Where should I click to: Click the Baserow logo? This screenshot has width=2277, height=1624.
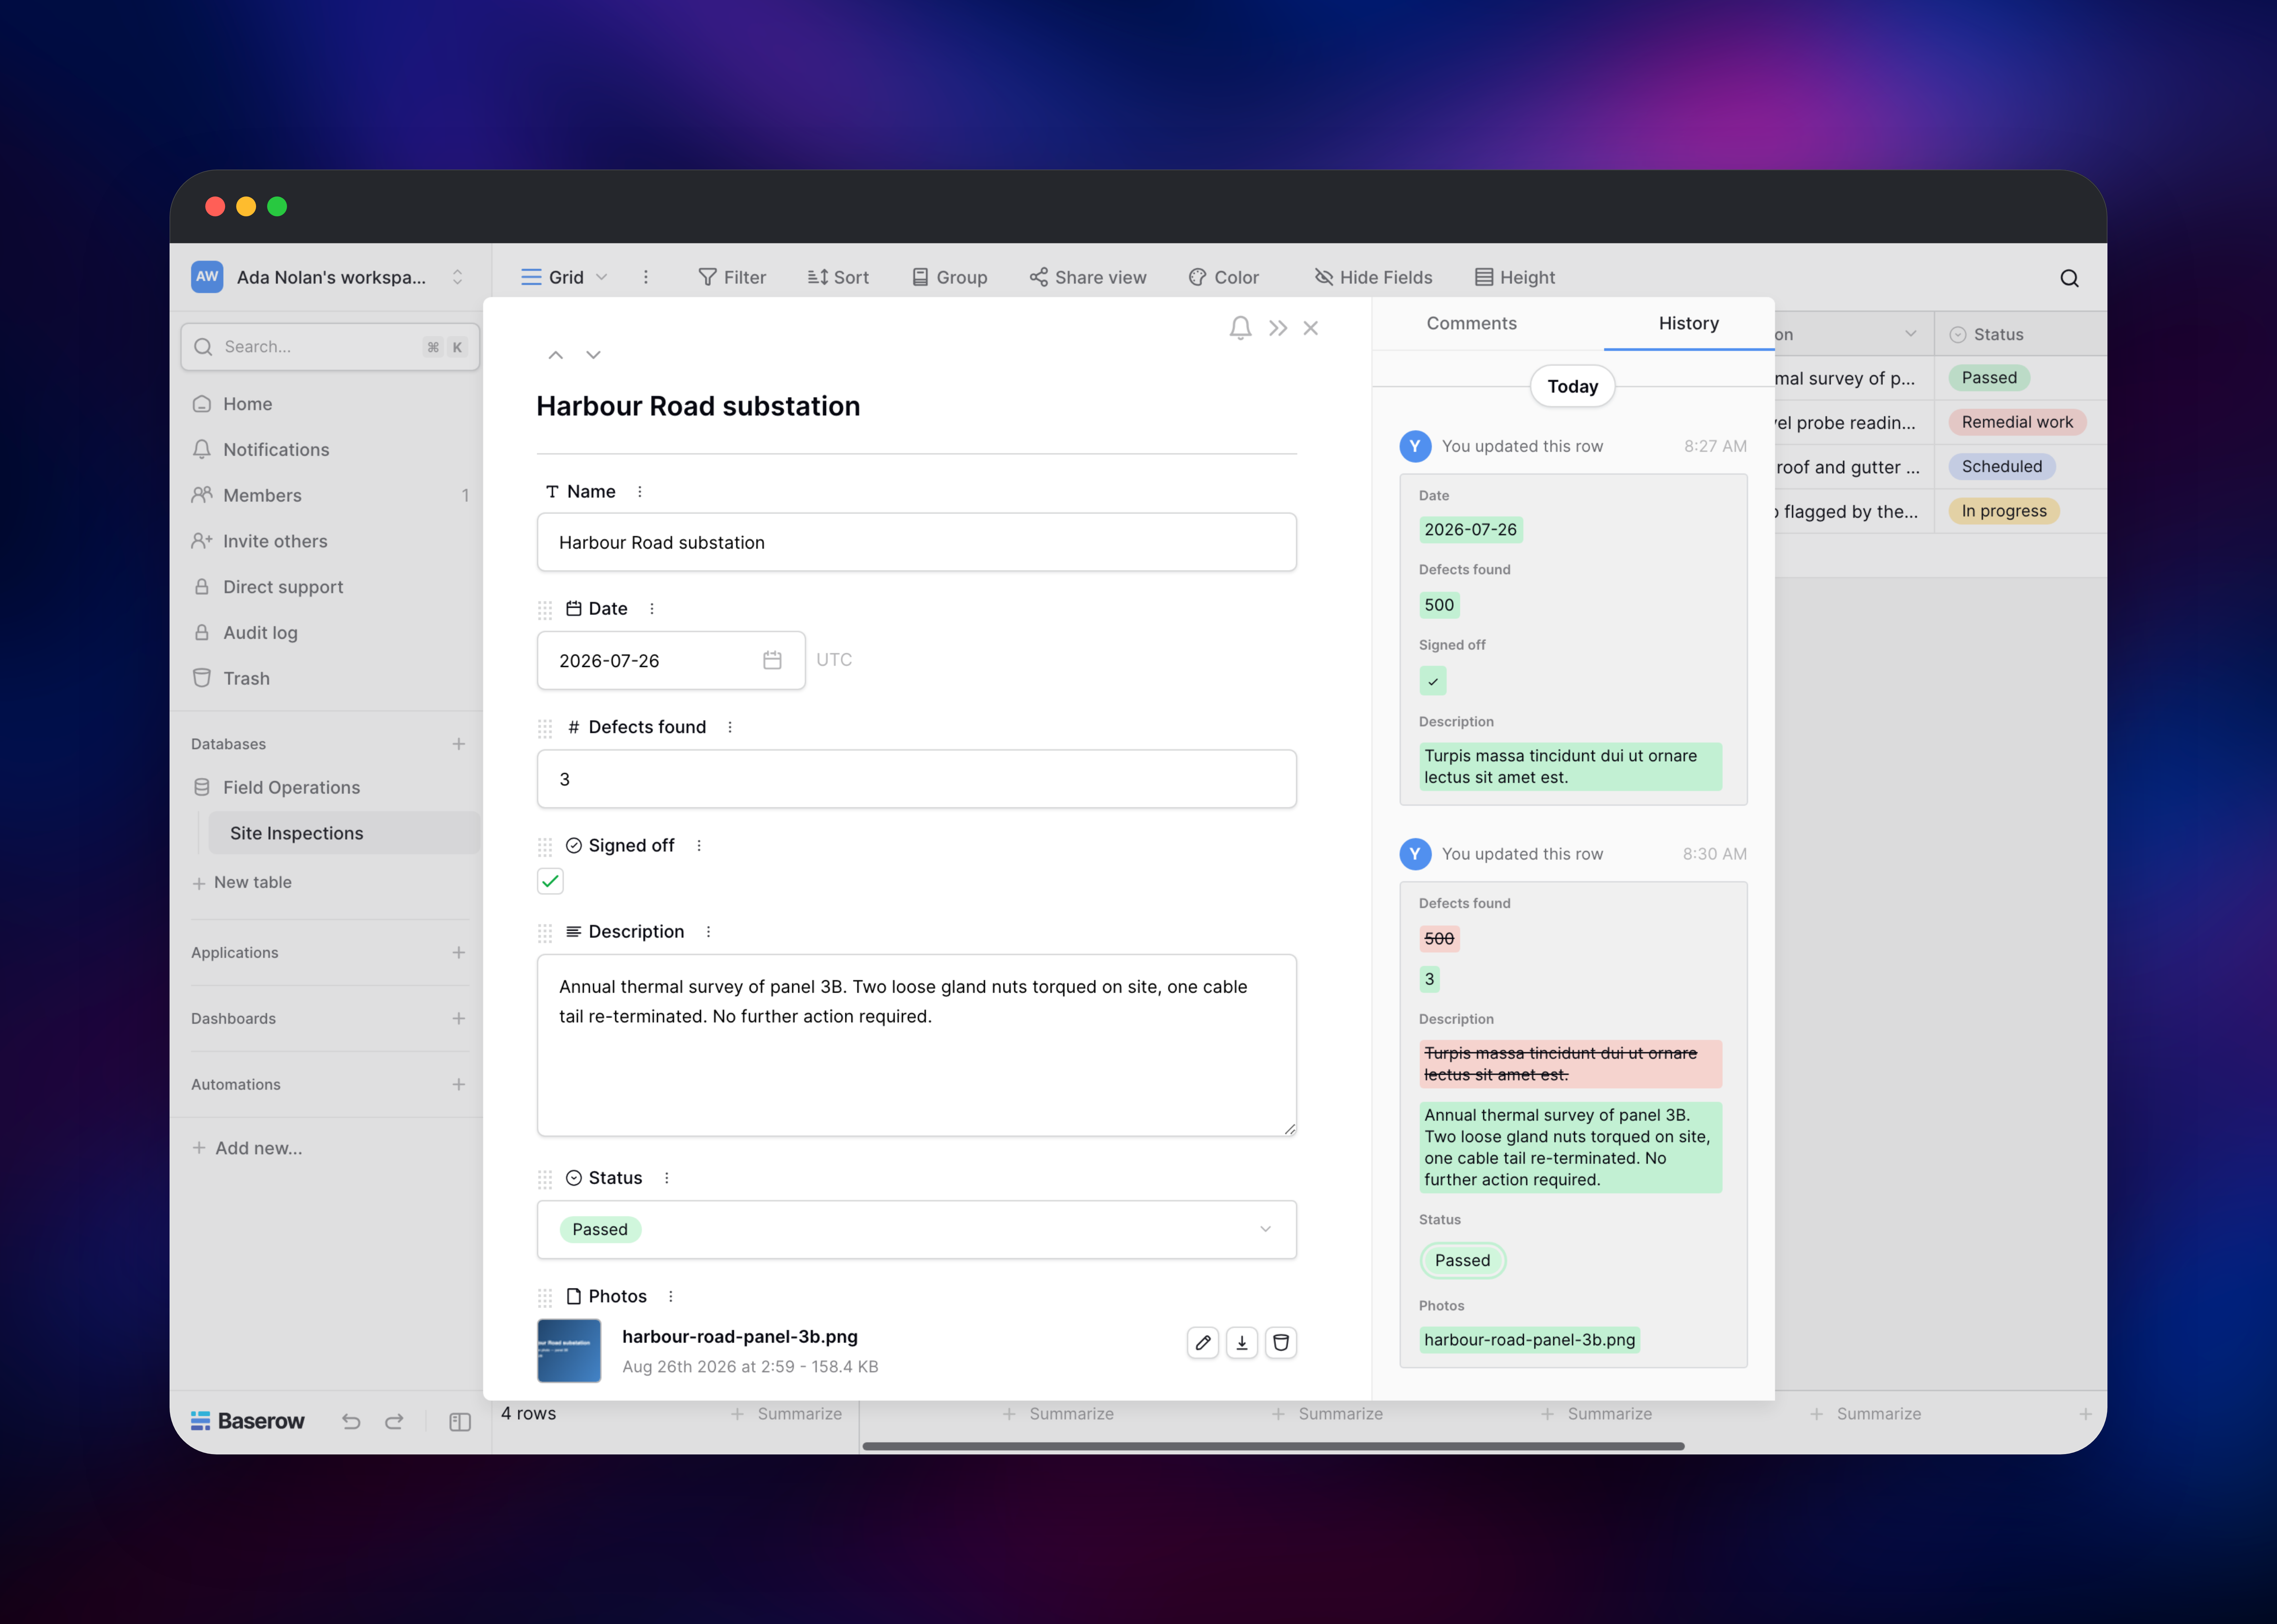coord(248,1421)
